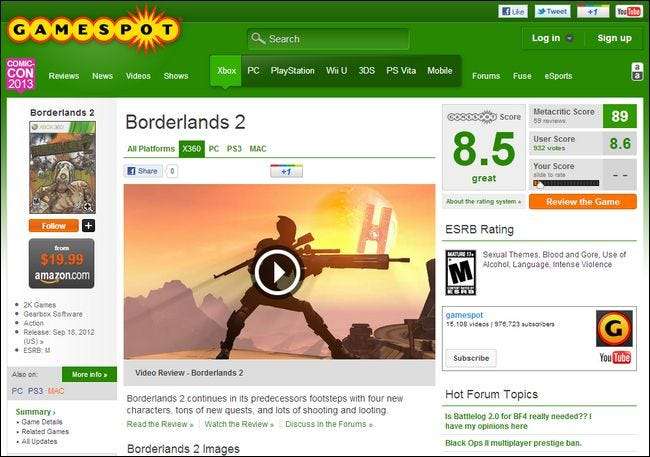
Task: Select the Xbox platform tab
Action: tap(226, 70)
